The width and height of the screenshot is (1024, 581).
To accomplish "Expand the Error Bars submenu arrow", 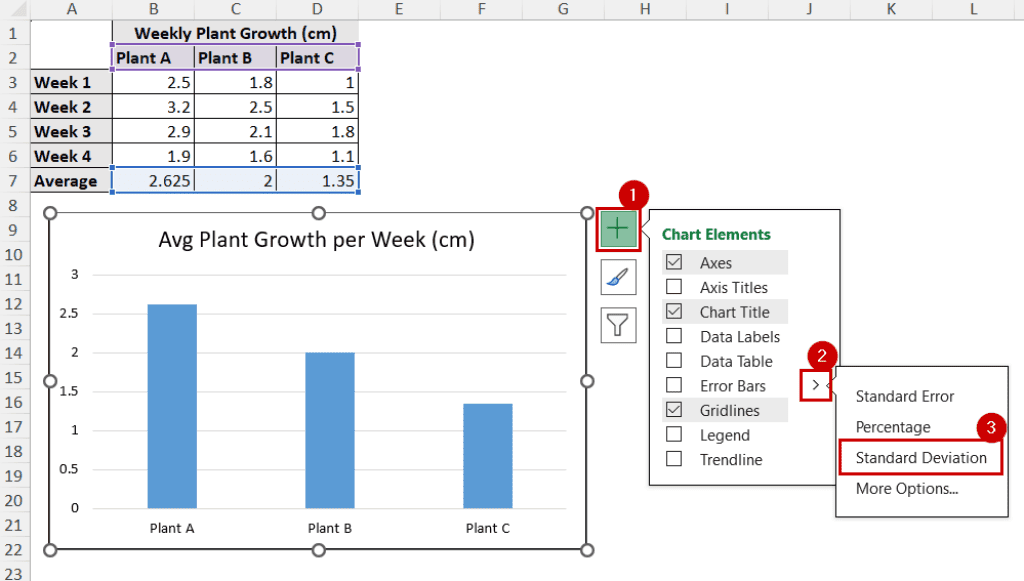I will [815, 385].
